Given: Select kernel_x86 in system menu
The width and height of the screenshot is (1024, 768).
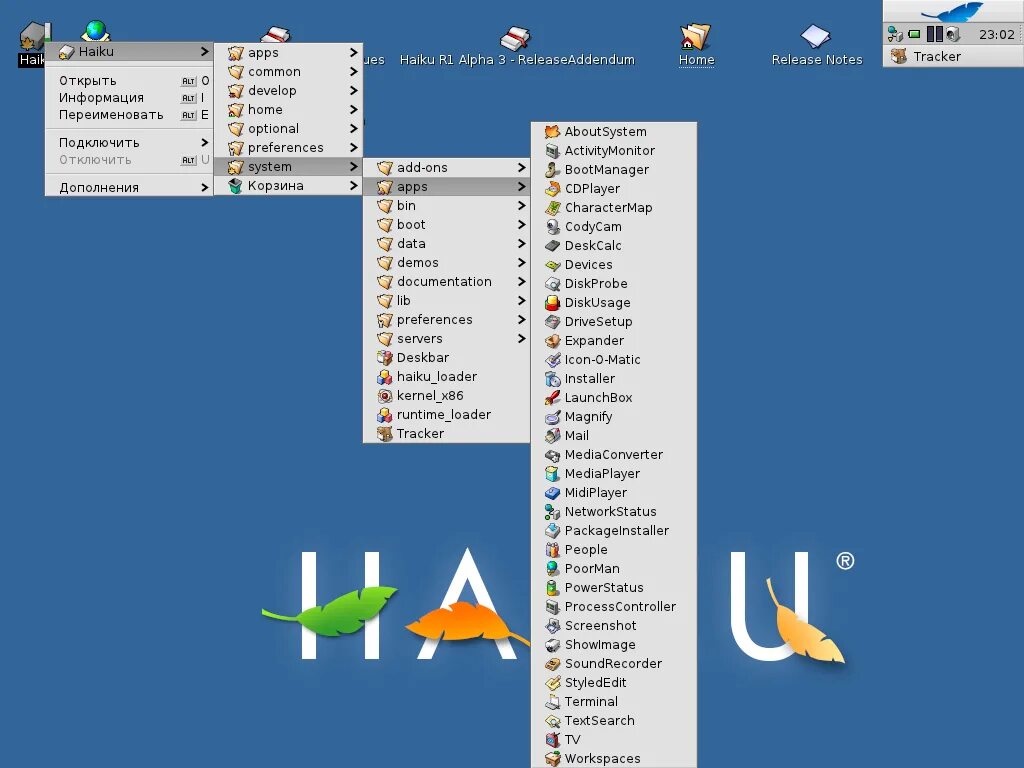Looking at the screenshot, I should 446,395.
